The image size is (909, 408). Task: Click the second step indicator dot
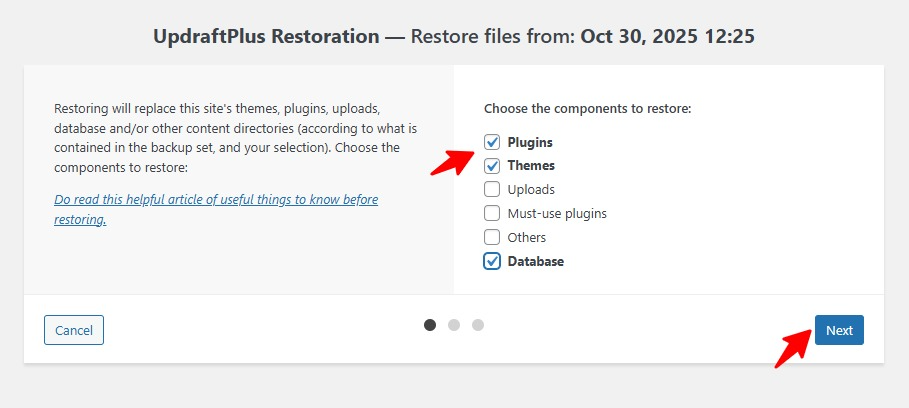click(x=454, y=325)
